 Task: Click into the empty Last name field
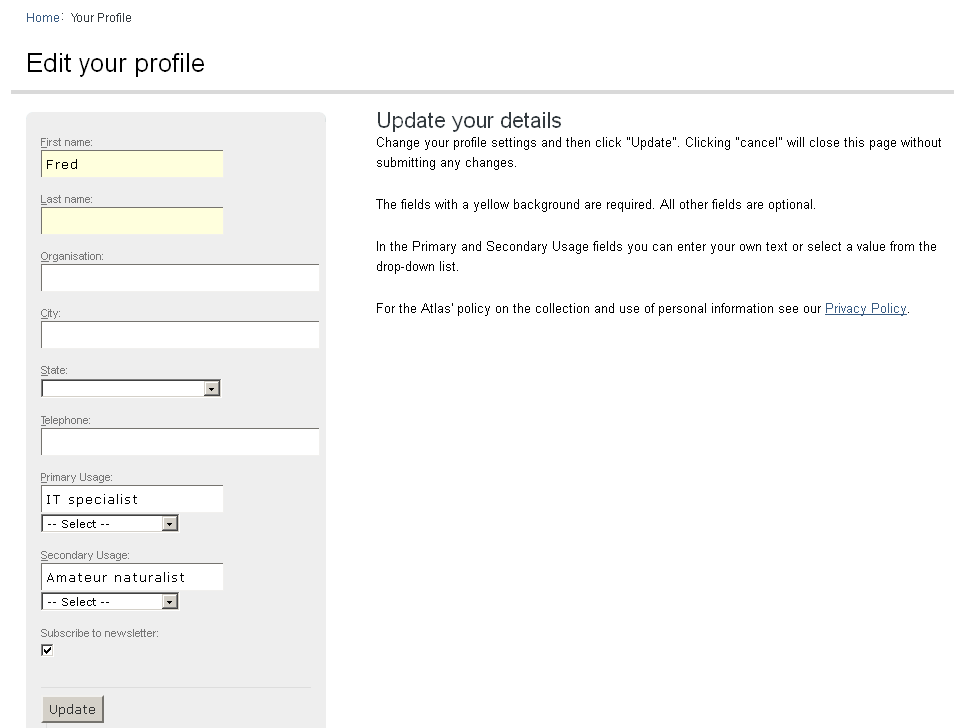pos(132,221)
